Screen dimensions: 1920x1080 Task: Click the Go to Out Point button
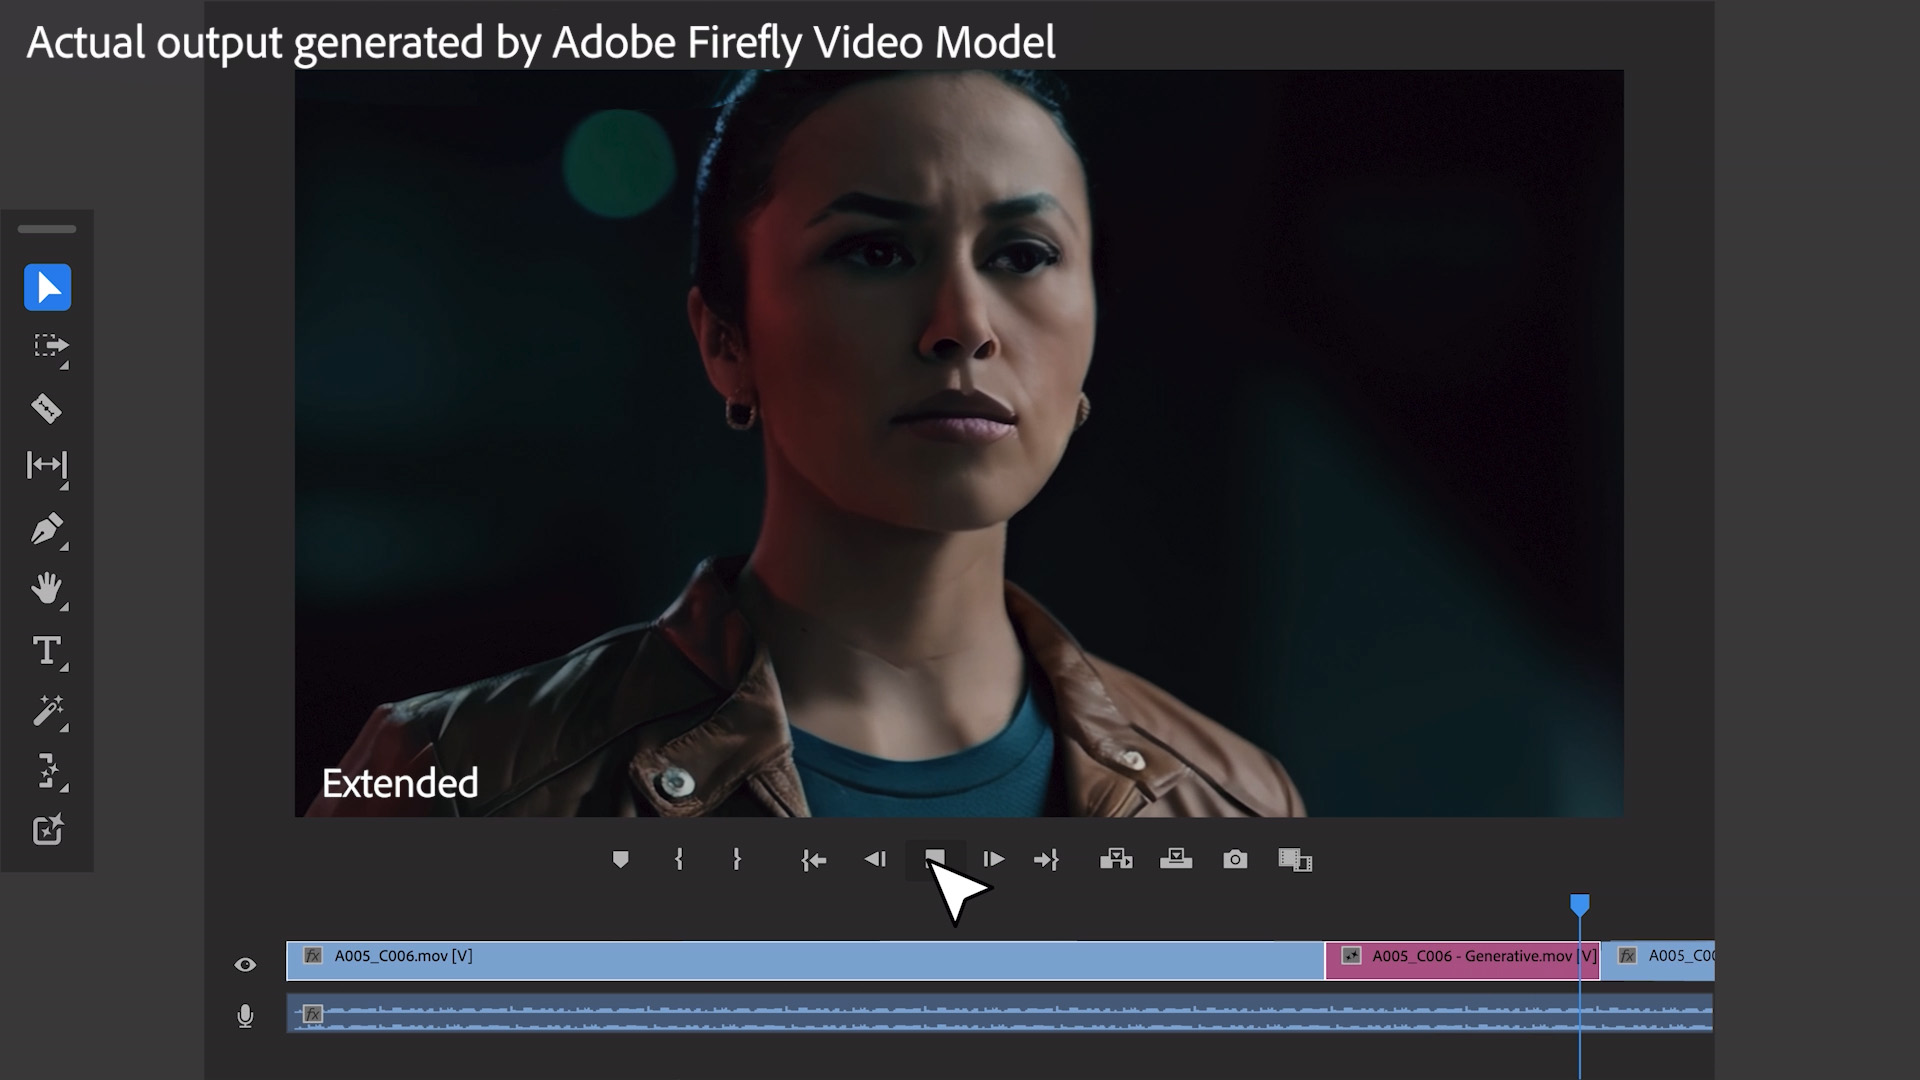coord(1048,860)
